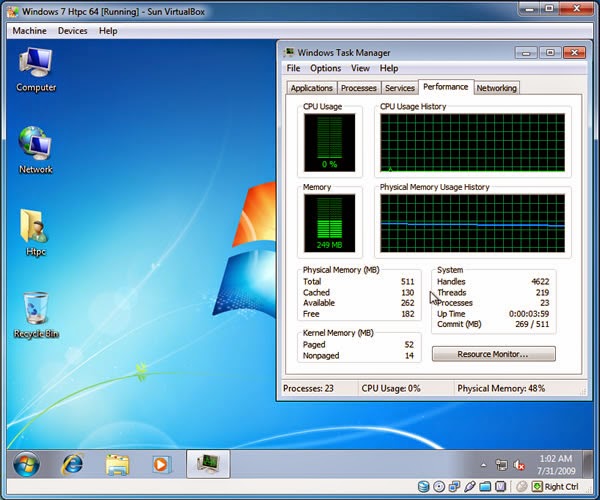Image resolution: width=600 pixels, height=500 pixels.
Task: Open the Network desktop icon
Action: 36,150
